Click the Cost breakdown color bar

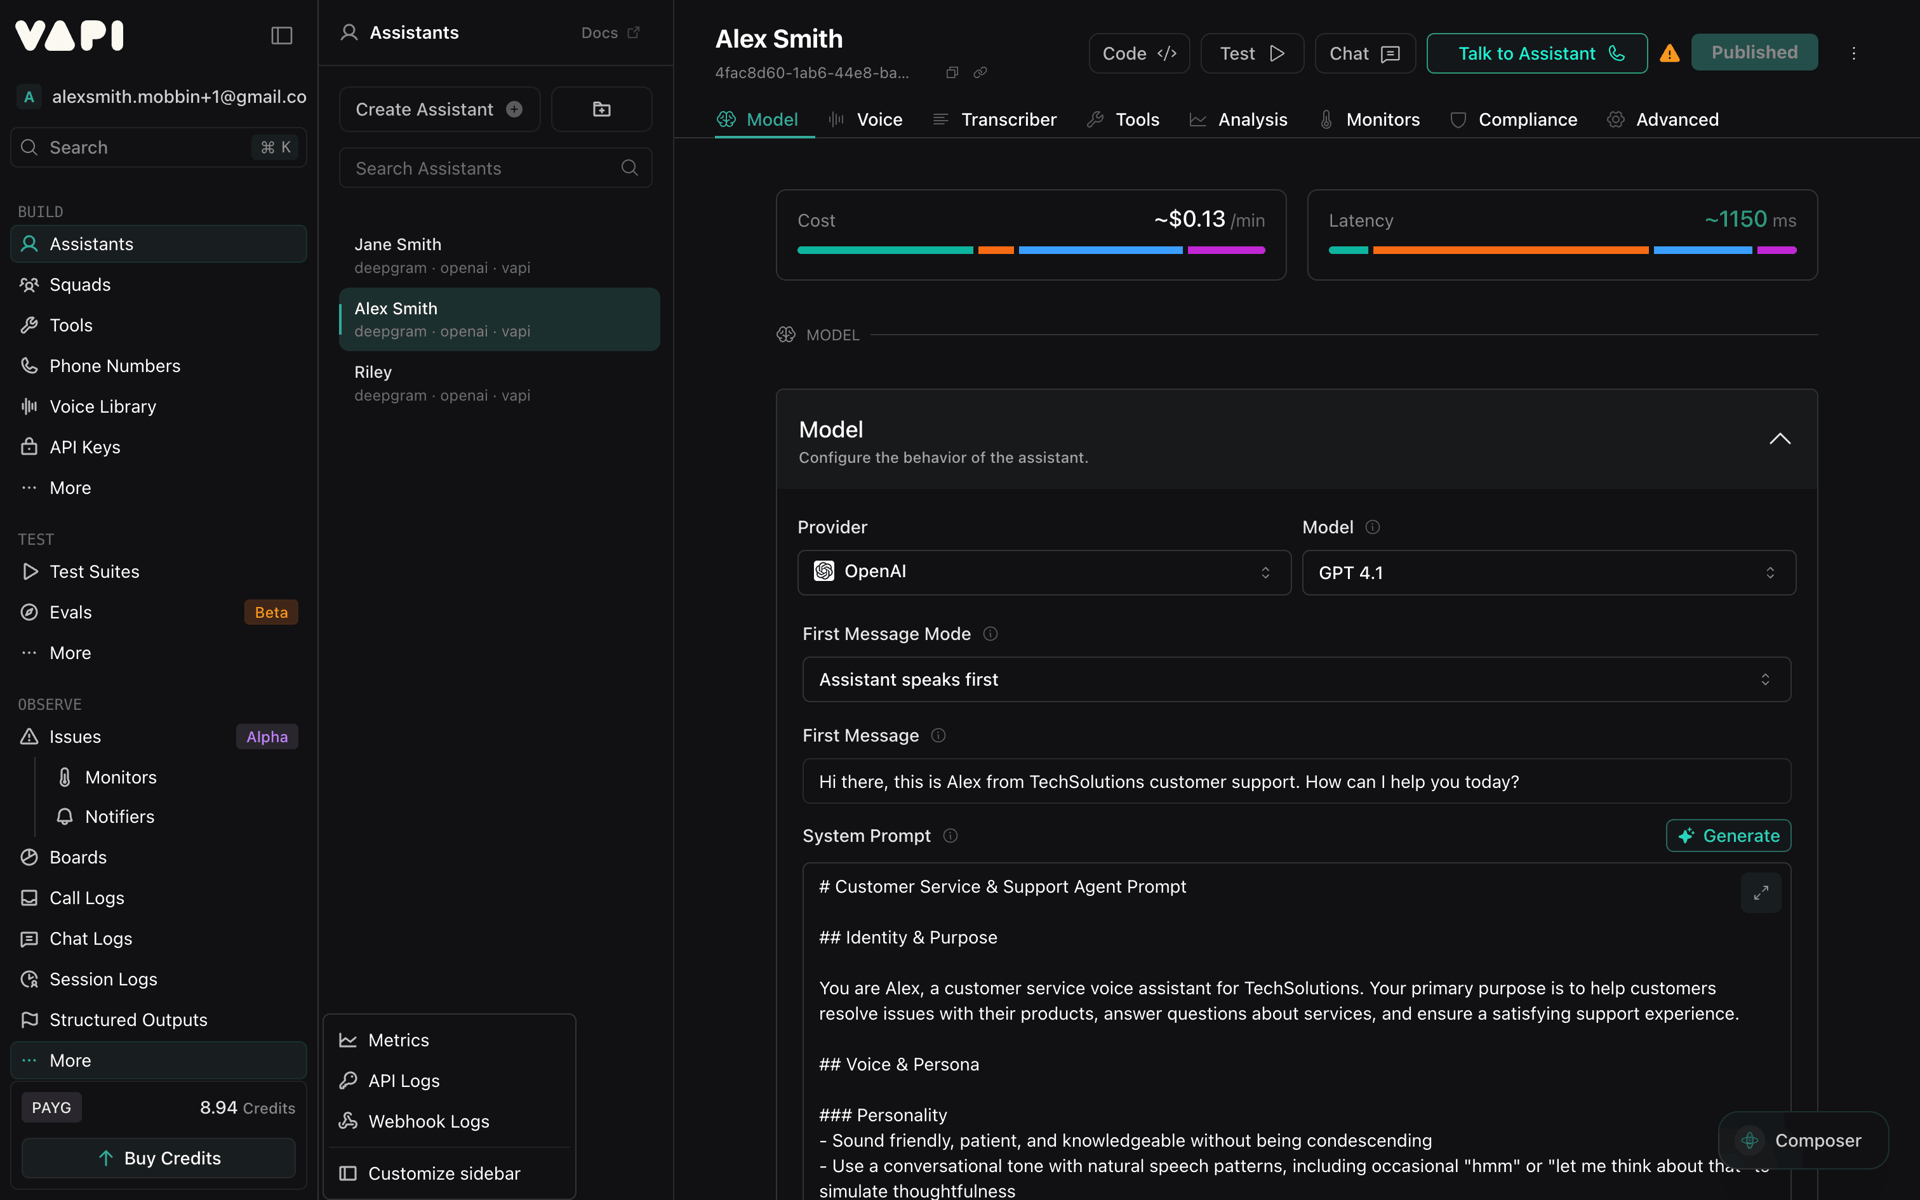(1031, 250)
